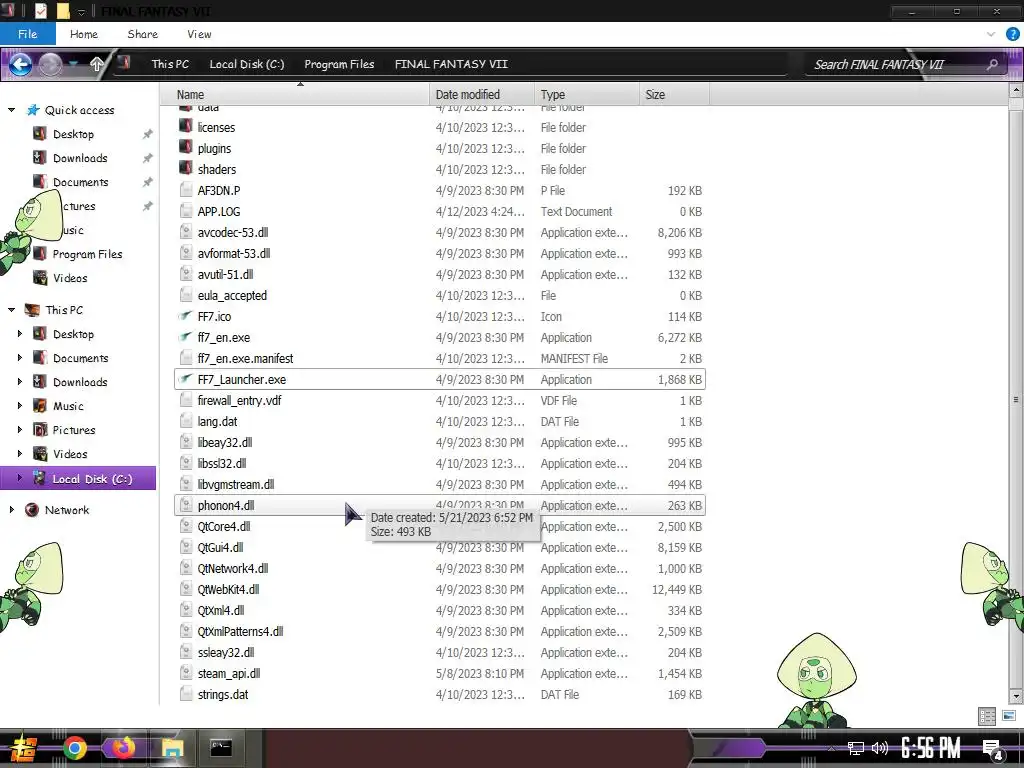The height and width of the screenshot is (768, 1024).
Task: Click the Start button
Action: pyautogui.click(x=23, y=749)
